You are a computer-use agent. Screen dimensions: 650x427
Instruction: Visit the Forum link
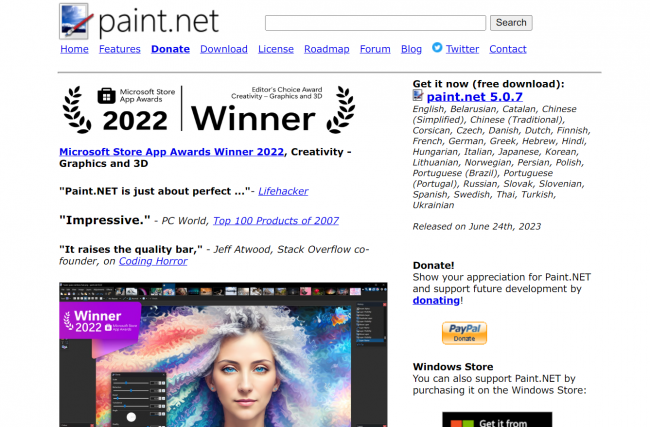point(375,49)
